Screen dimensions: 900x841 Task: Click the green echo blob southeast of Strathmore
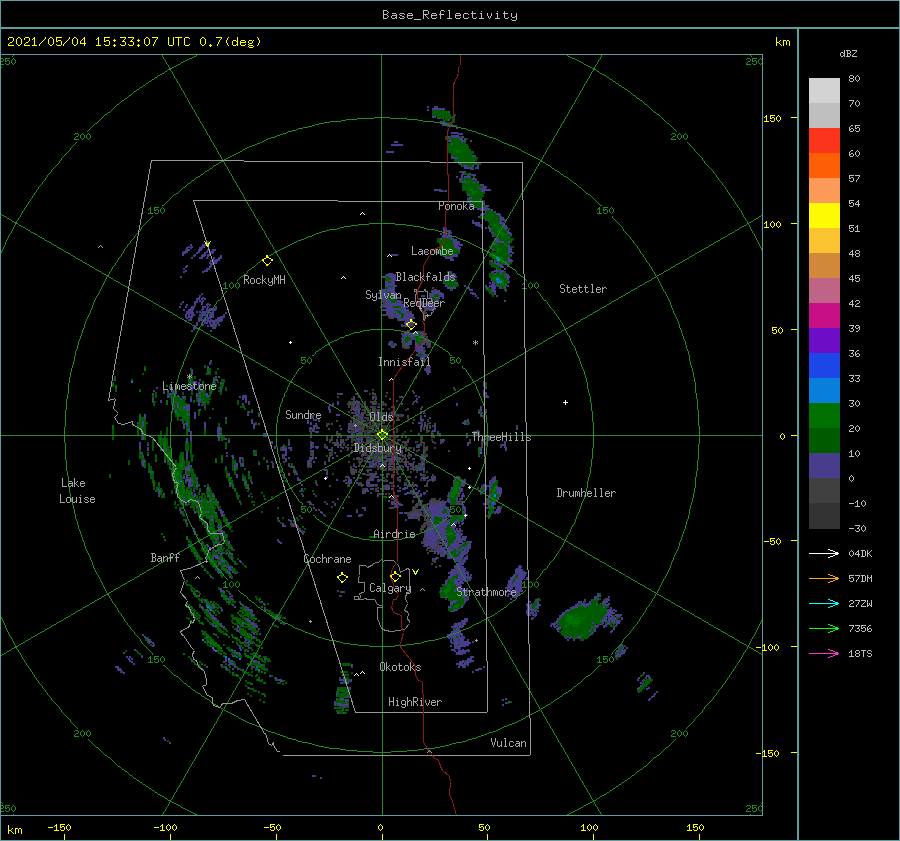[x=585, y=618]
